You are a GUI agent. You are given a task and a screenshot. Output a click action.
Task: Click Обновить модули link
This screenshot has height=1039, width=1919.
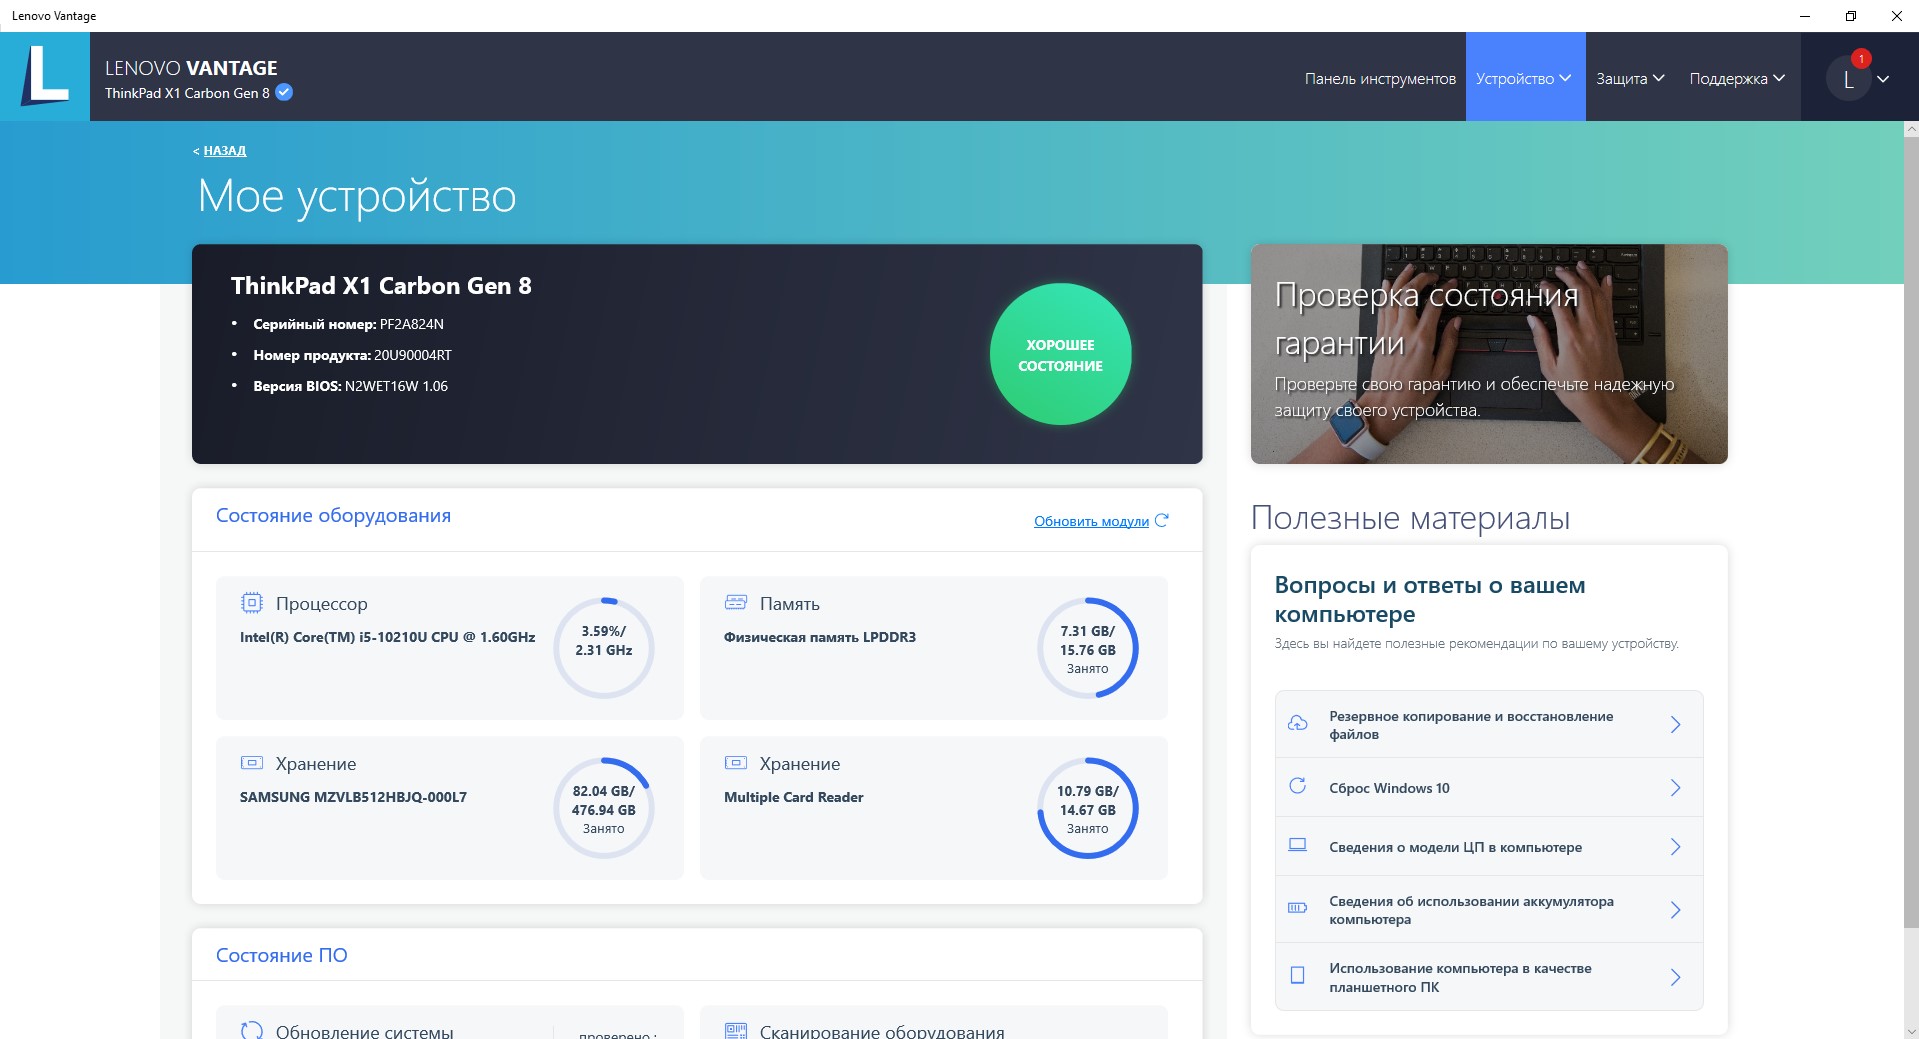(1091, 521)
